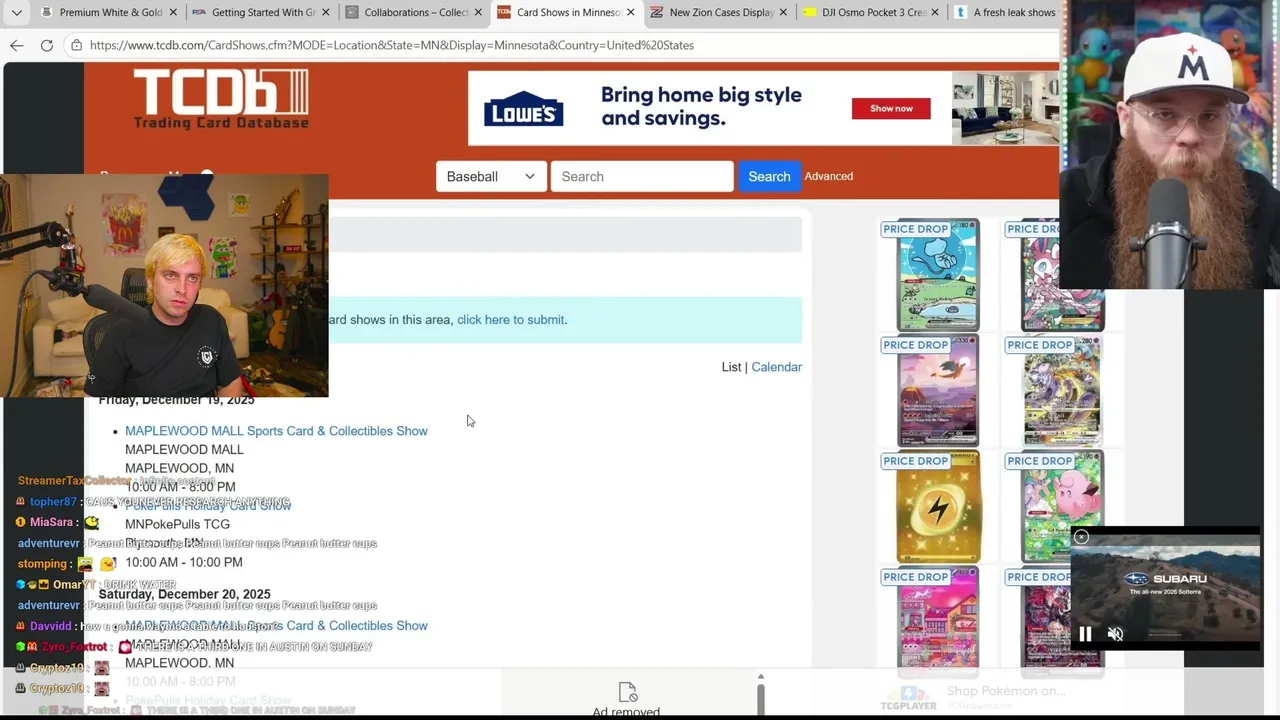Open the Sylveon price drop card

1062,275
